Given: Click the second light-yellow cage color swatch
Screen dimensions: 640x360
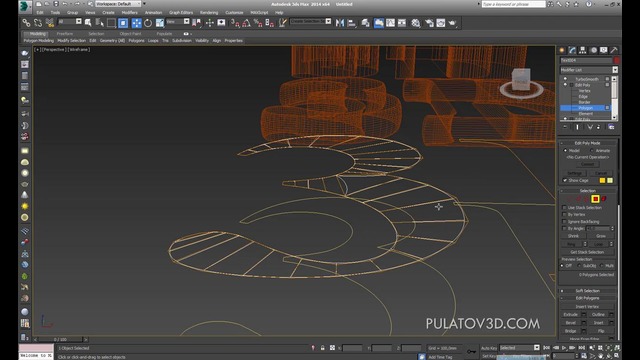Looking at the screenshot, I should (x=610, y=180).
